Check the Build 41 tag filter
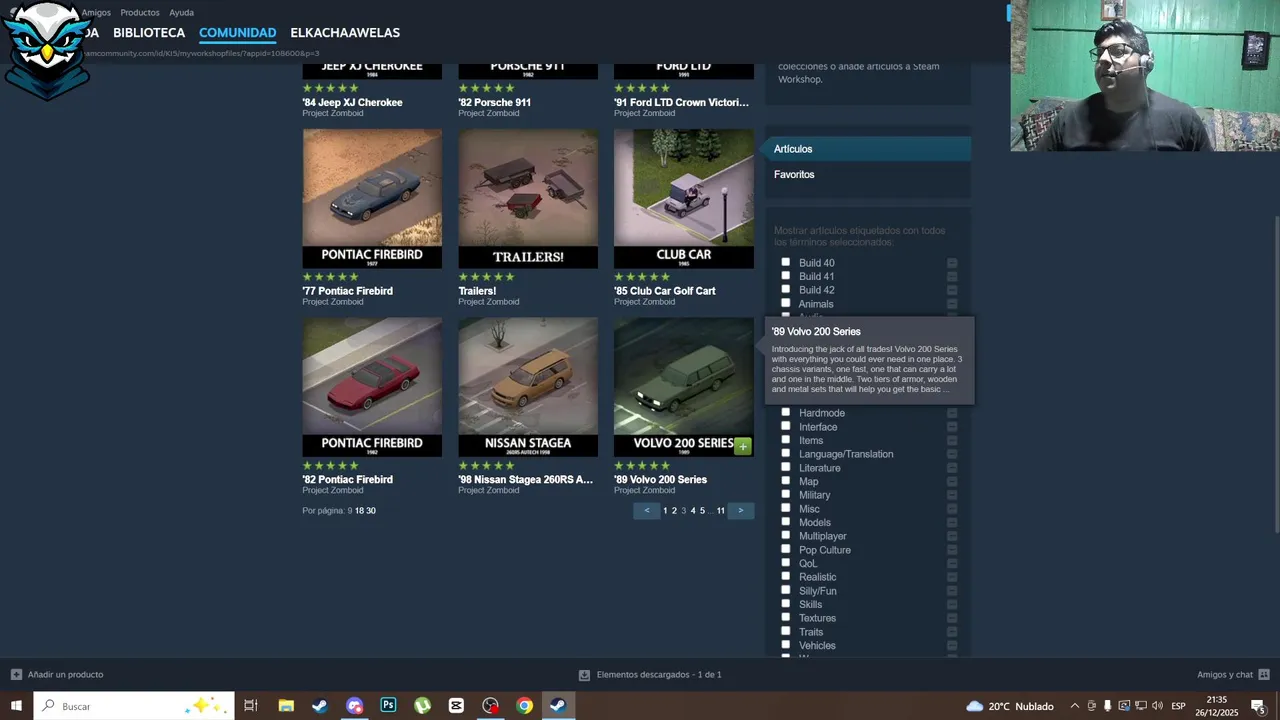1280x720 pixels. point(785,276)
